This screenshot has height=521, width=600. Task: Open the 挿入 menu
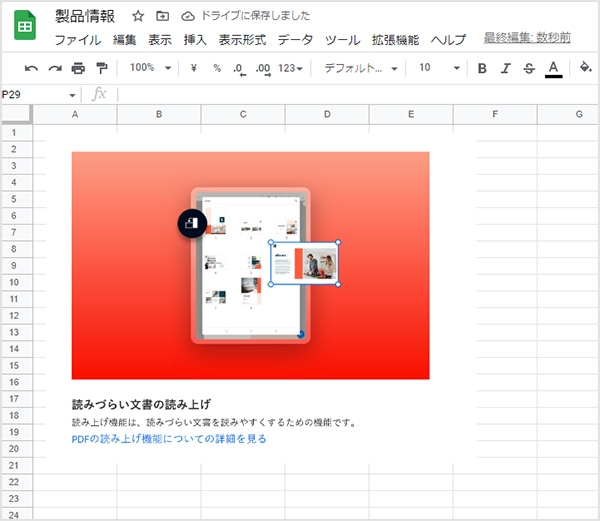coord(195,40)
